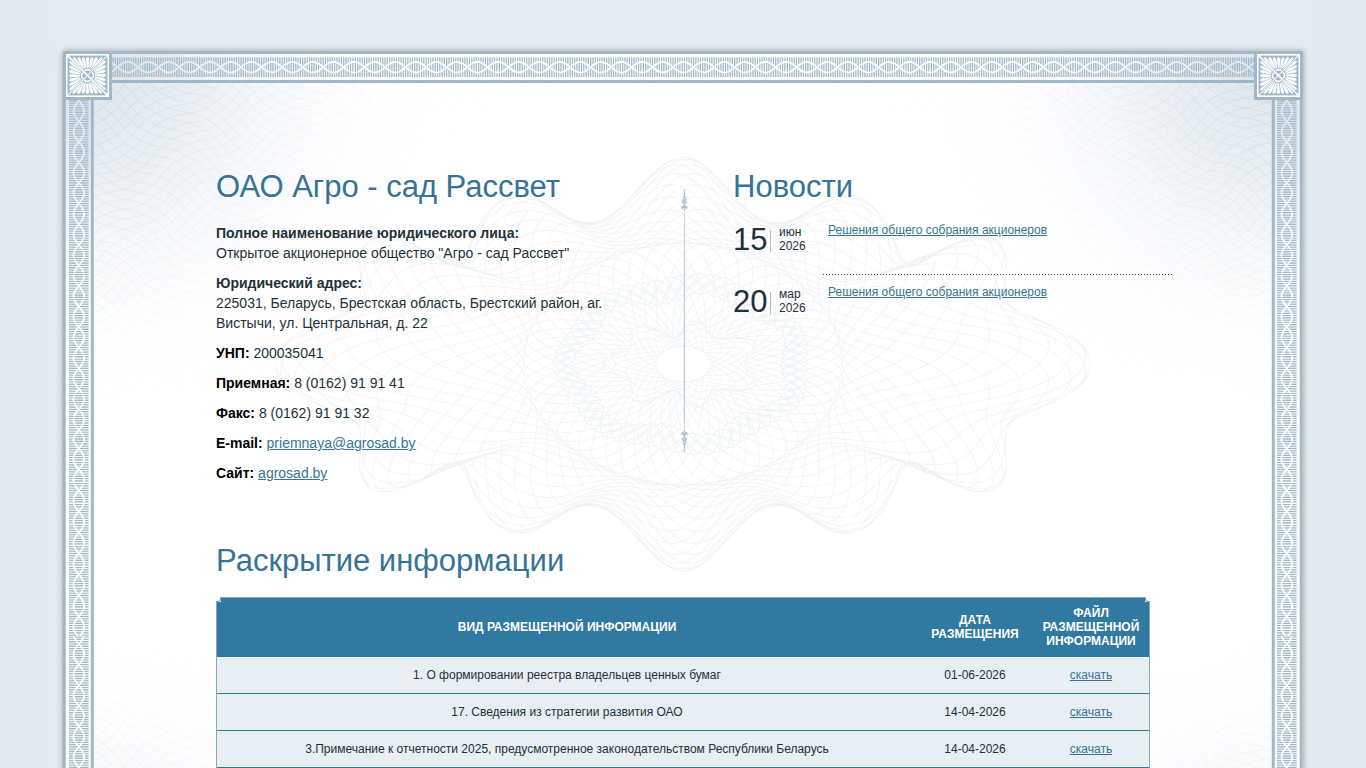The width and height of the screenshot is (1366, 768).
Task: Download file for 'Сведения из стратегии развития ОАО'
Action: pos(1091,712)
